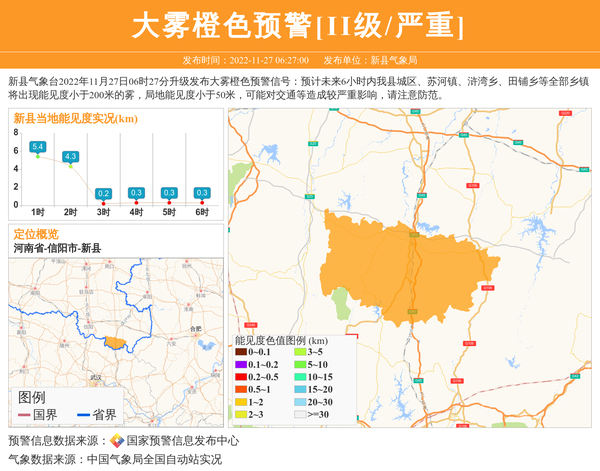Select the 0.1~0.2 purple legend swatch
The height and width of the screenshot is (471, 600).
pyautogui.click(x=240, y=365)
